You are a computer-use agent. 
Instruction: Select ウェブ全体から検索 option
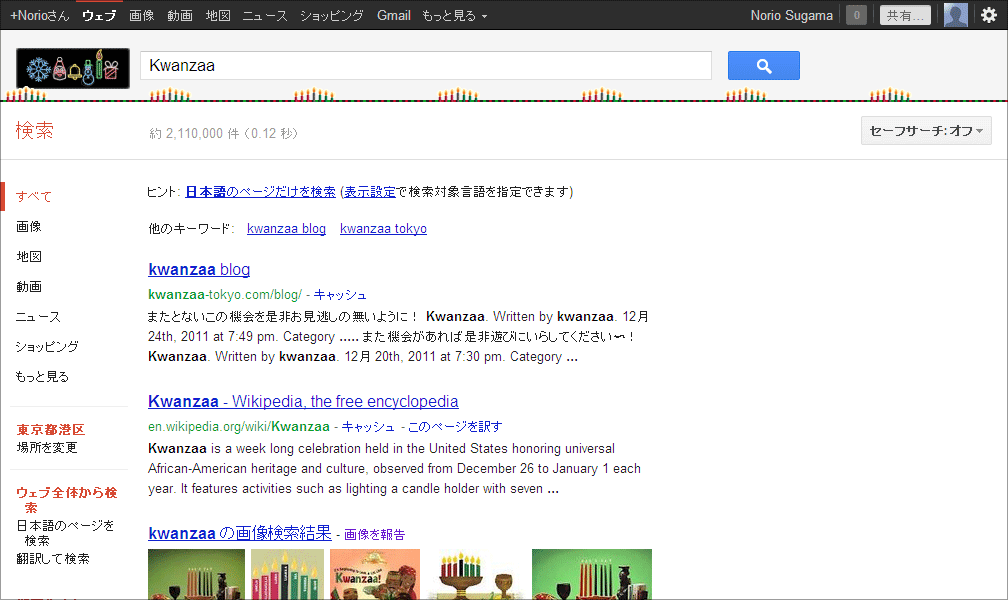pyautogui.click(x=66, y=500)
